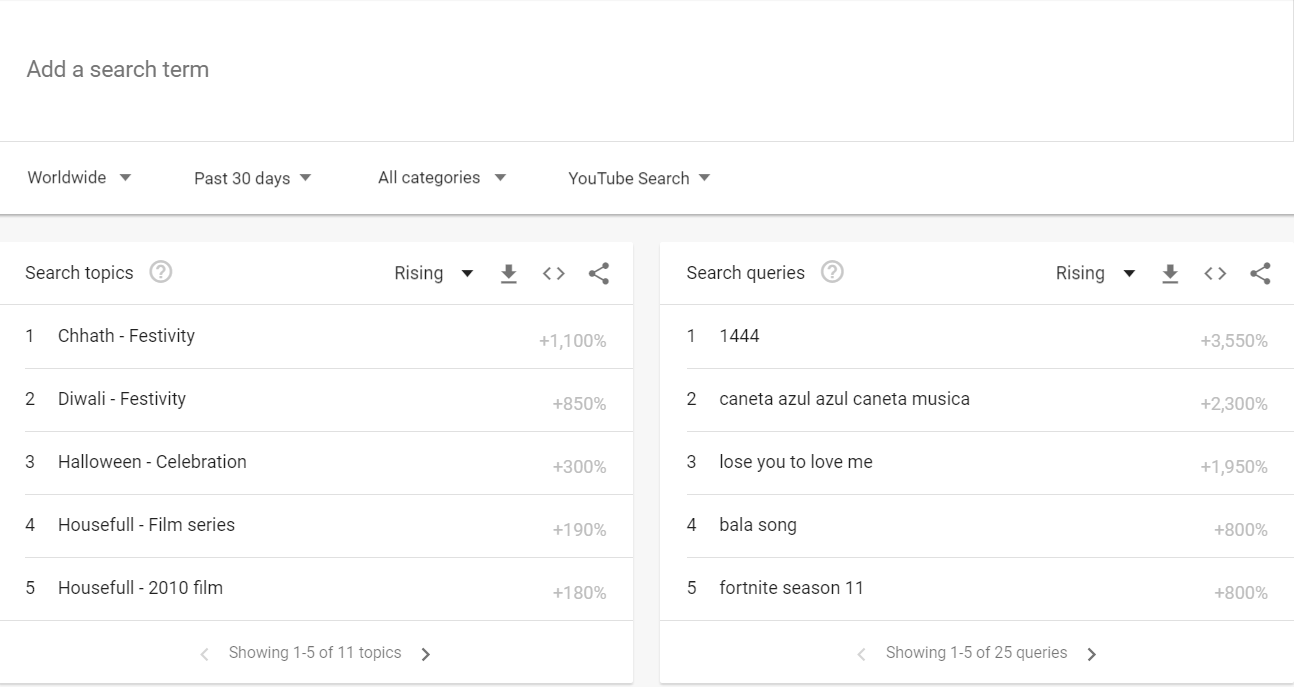
Task: Select the 'lose you to love me' query
Action: (x=795, y=462)
